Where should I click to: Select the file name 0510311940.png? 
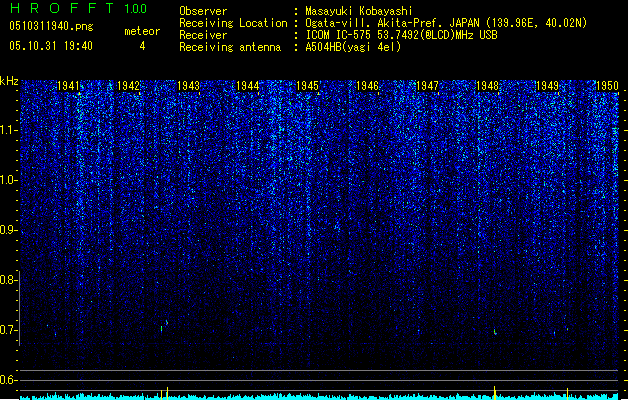[x=51, y=26]
